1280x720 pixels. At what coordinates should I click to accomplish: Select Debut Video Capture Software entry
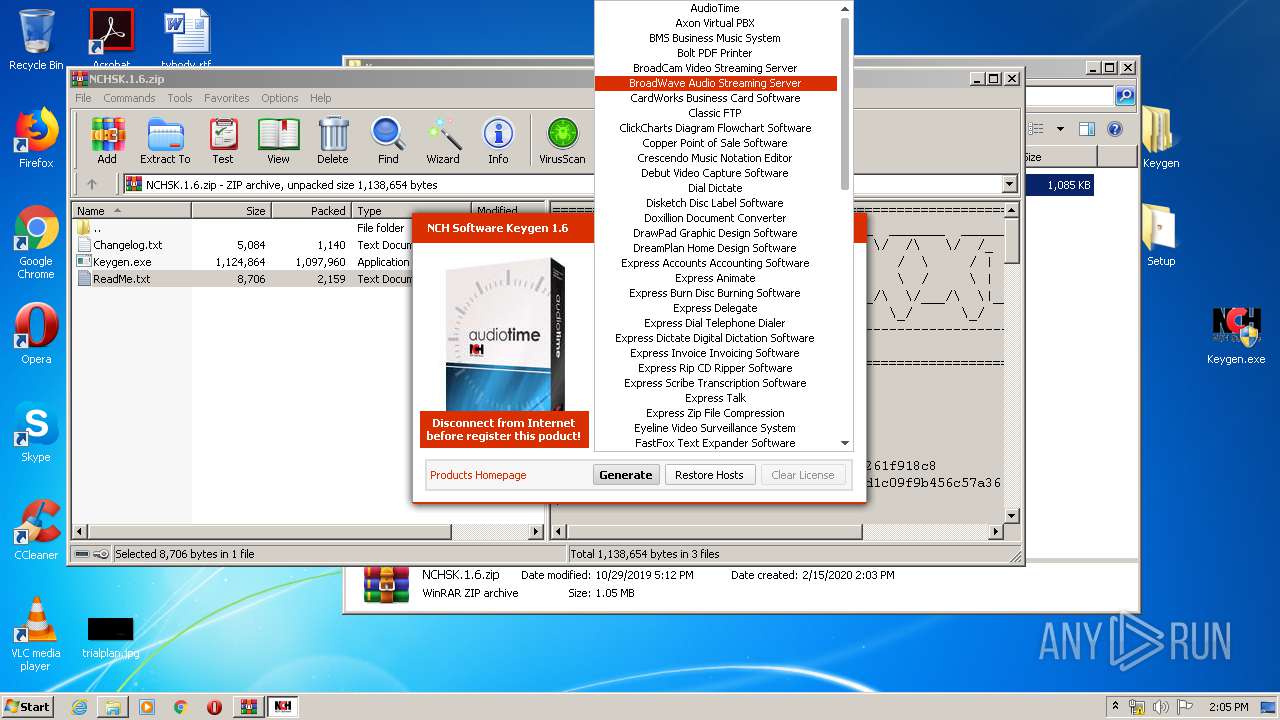coord(716,173)
